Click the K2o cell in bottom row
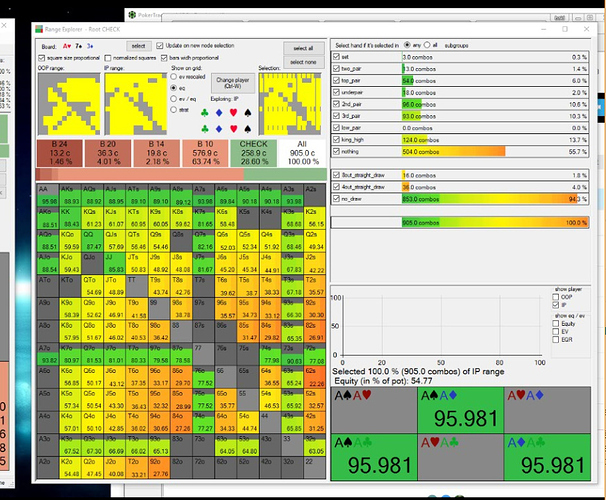606x500 pixels. [70, 468]
